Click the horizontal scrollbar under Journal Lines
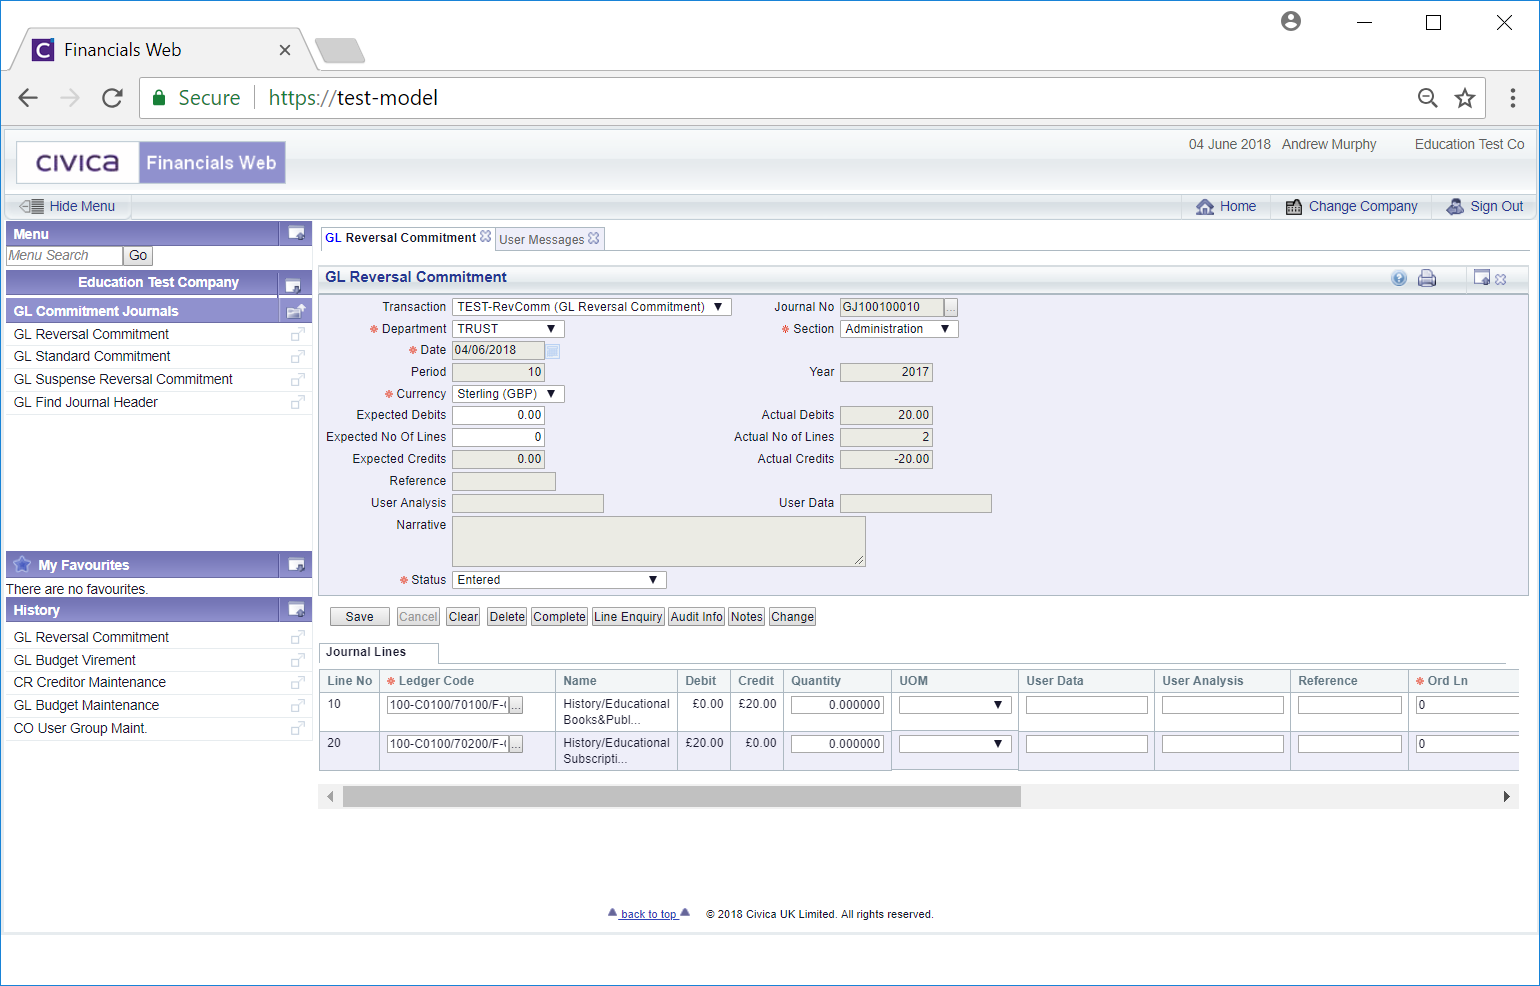 click(x=681, y=797)
